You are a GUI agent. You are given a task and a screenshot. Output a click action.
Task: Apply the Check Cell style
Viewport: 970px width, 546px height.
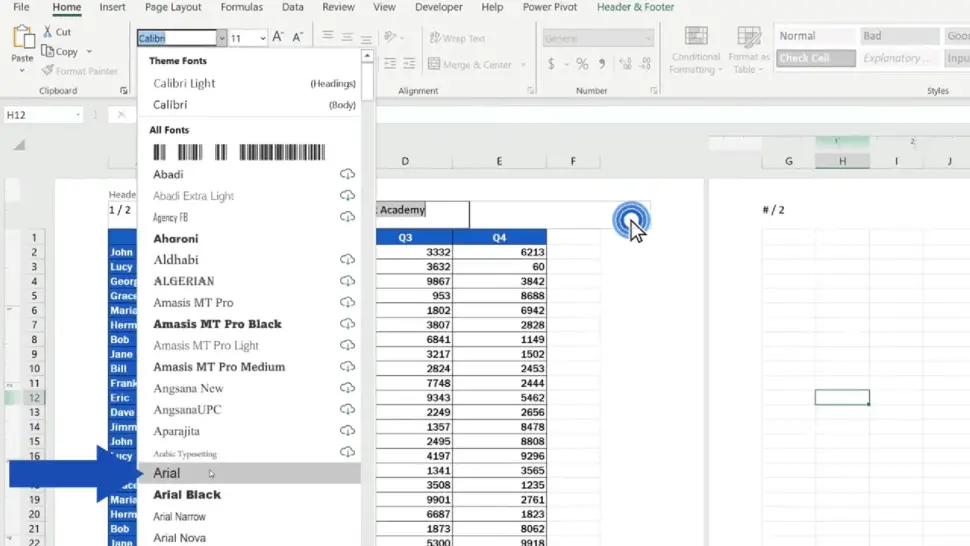pyautogui.click(x=816, y=58)
